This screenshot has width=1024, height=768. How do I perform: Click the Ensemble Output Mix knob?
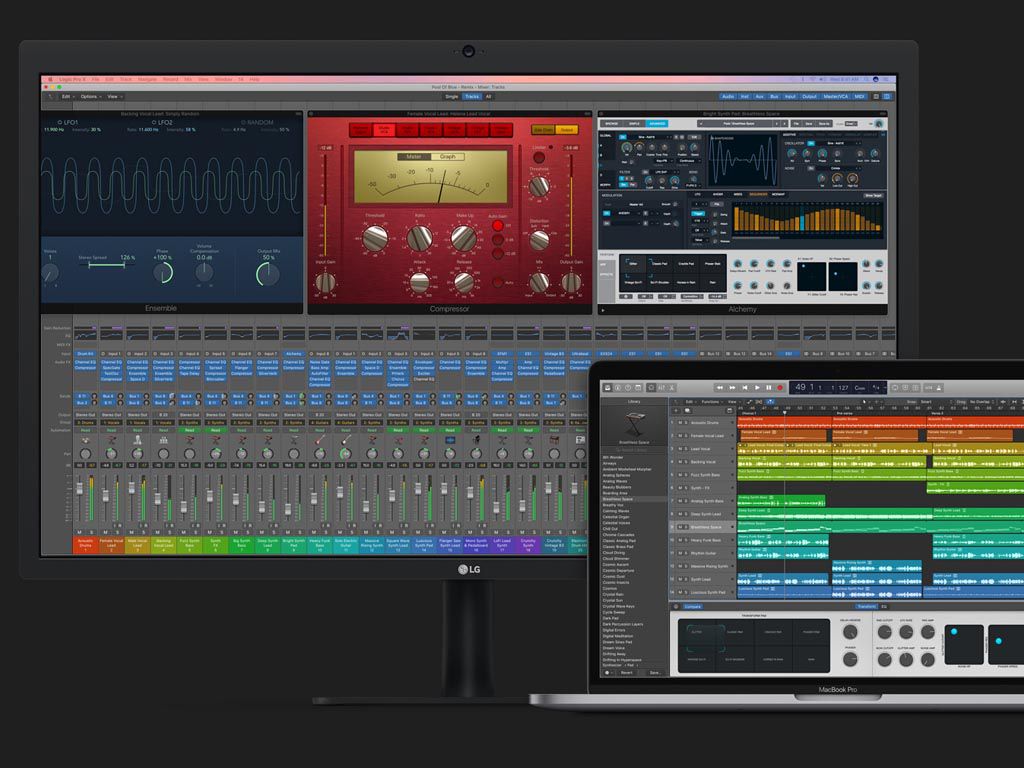click(x=268, y=272)
